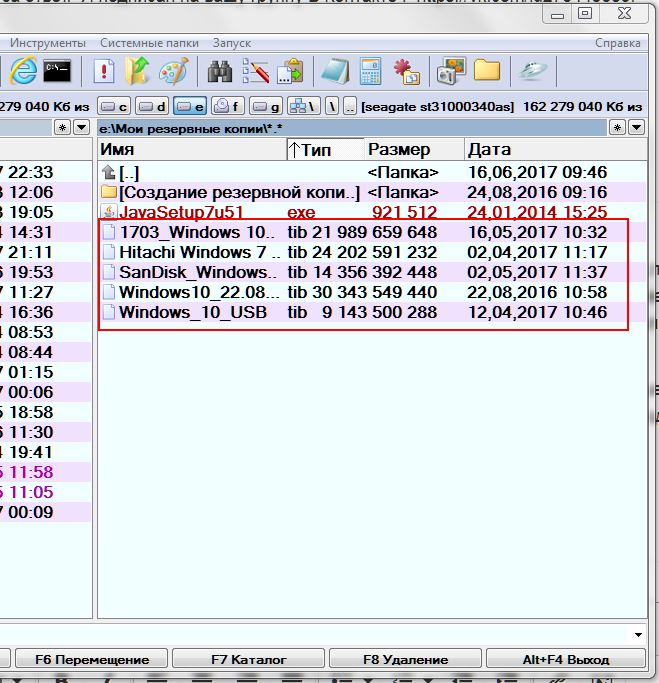Minimize the Total Commander window
This screenshot has height=683, width=659.
557,14
